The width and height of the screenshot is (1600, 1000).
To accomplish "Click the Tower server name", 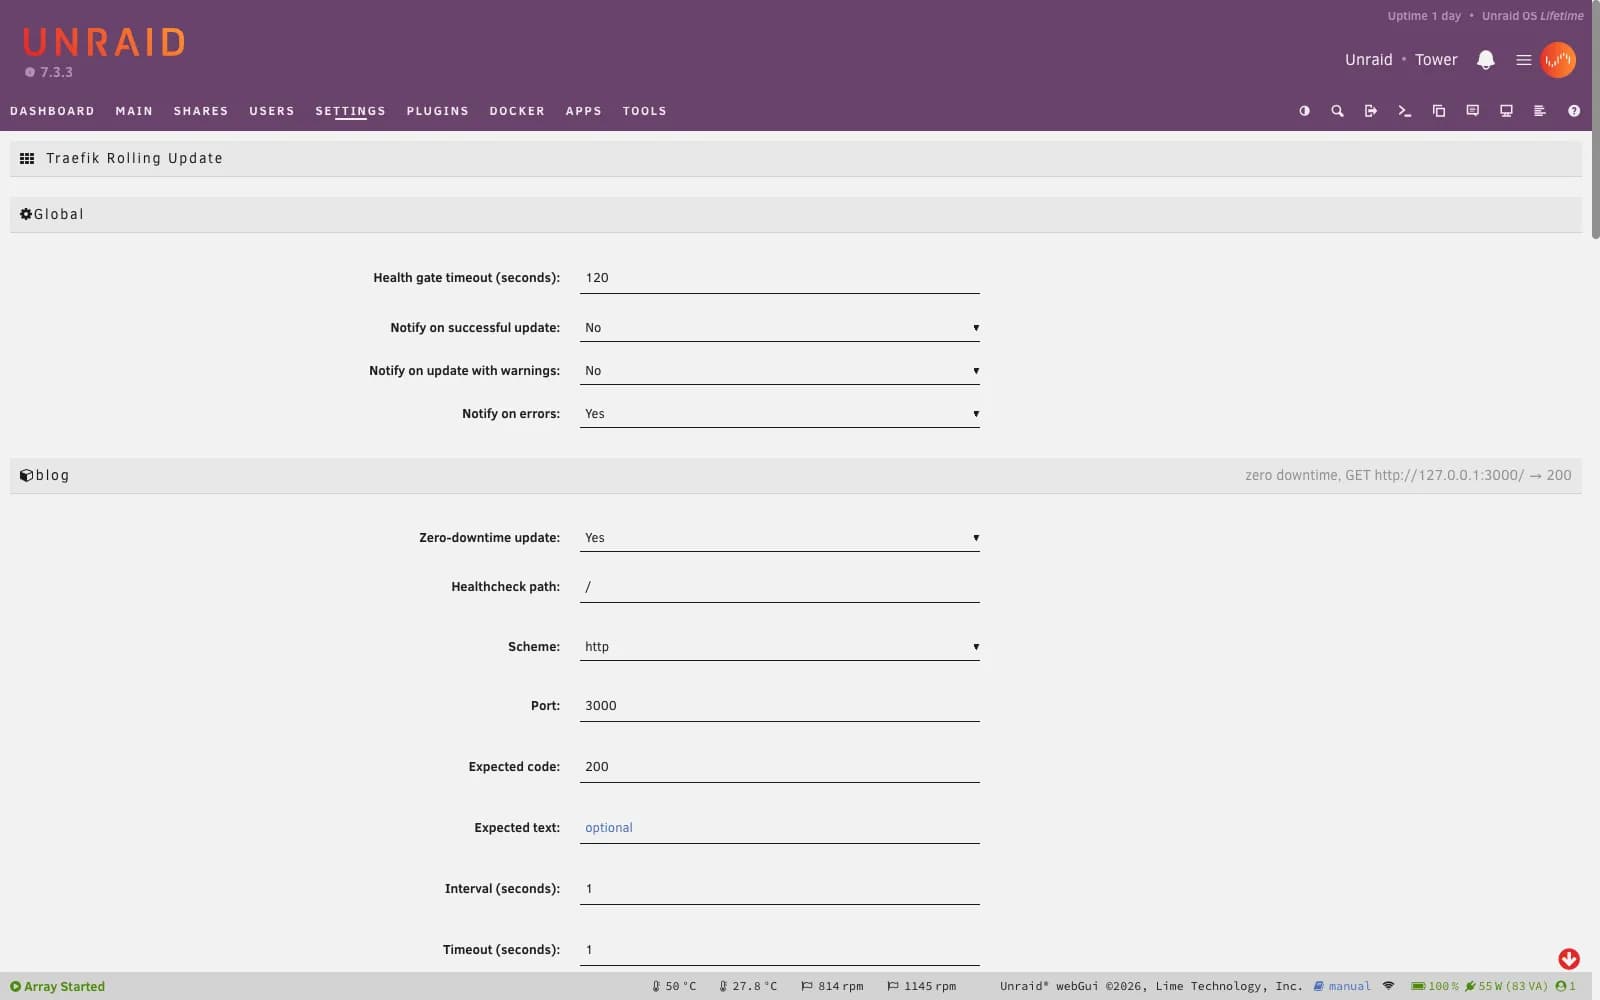I will (x=1436, y=60).
